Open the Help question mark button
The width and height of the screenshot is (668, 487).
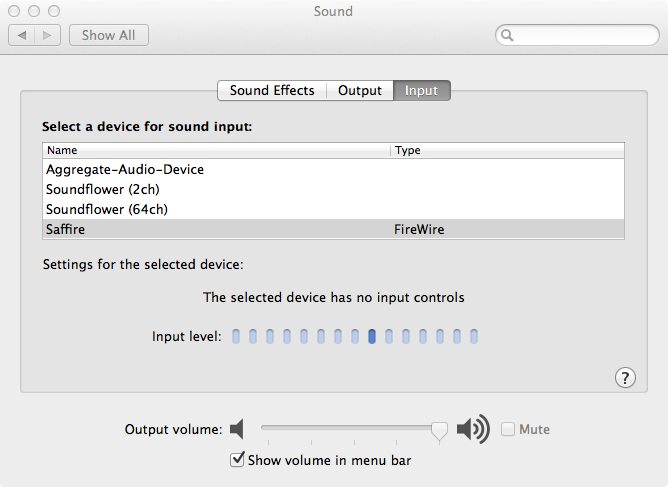click(625, 377)
